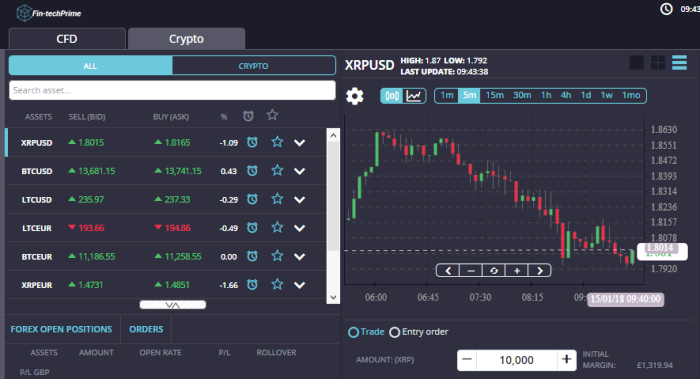Set price alert for LTCEUR
The width and height of the screenshot is (700, 379).
point(252,228)
